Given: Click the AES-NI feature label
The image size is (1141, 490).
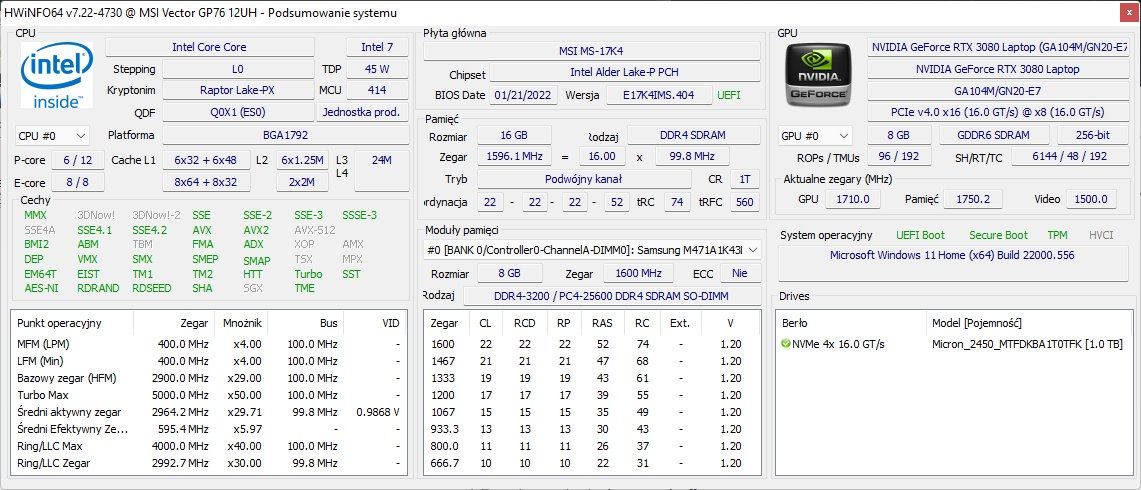Looking at the screenshot, I should (41, 288).
